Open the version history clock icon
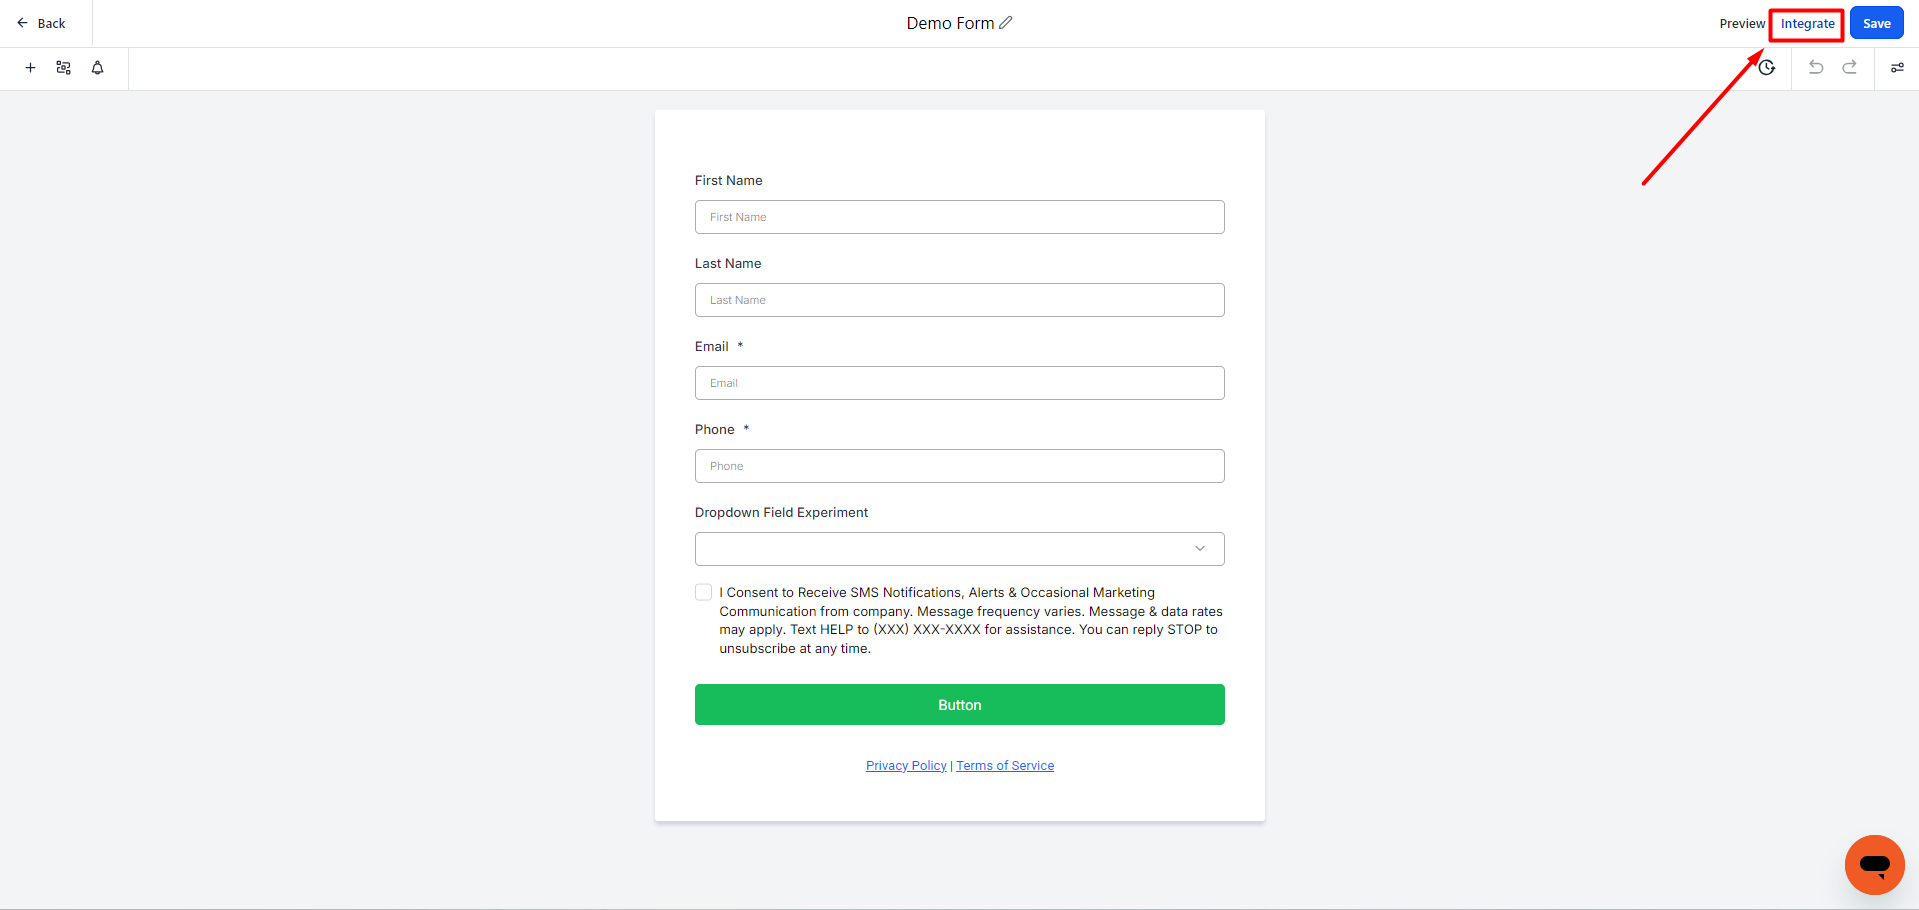 click(x=1767, y=68)
